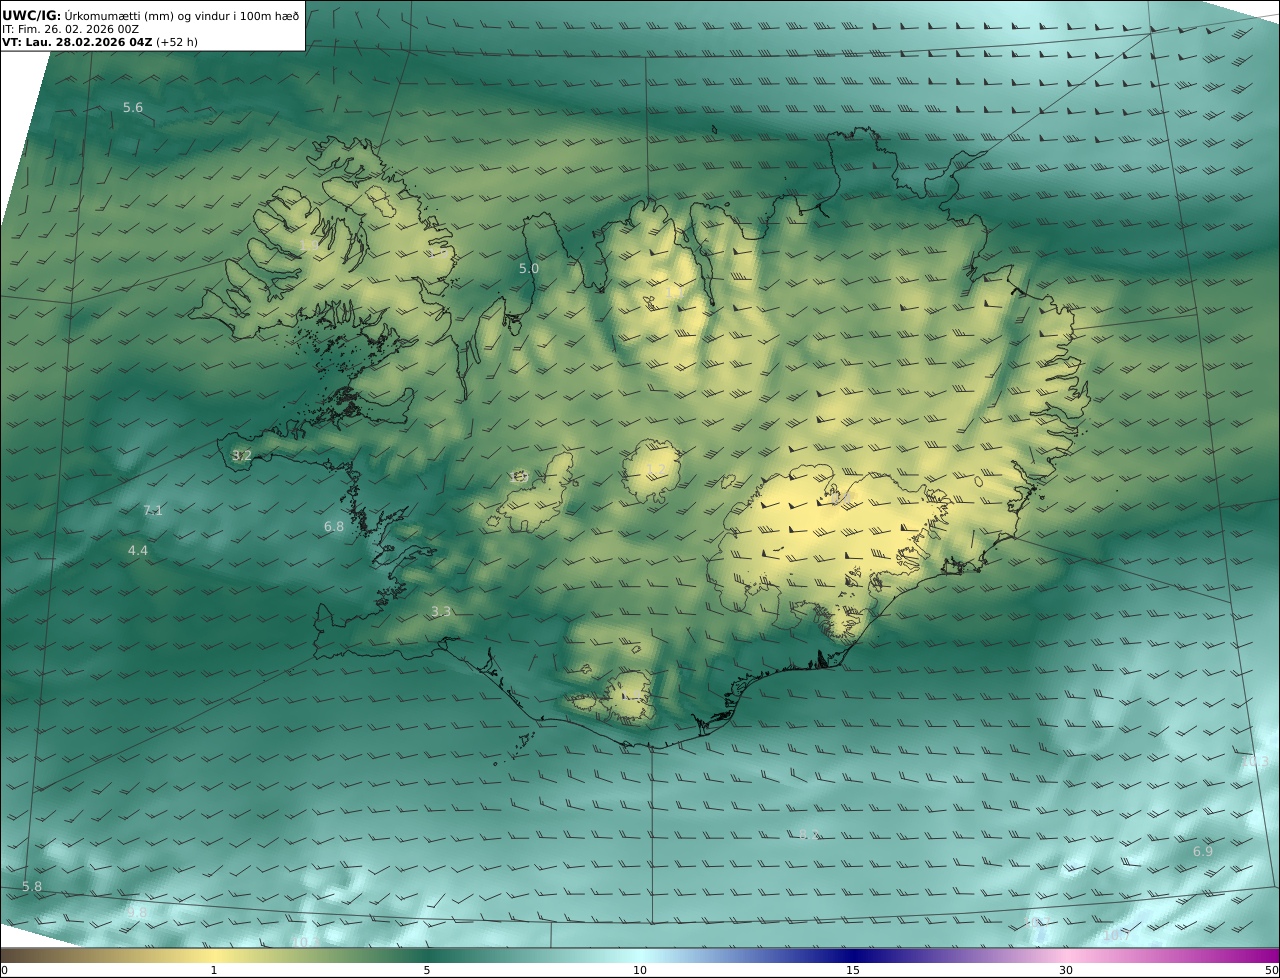This screenshot has height=978, width=1280.
Task: Pick the 3.3 value label in southwest Iceland
Action: [x=441, y=612]
